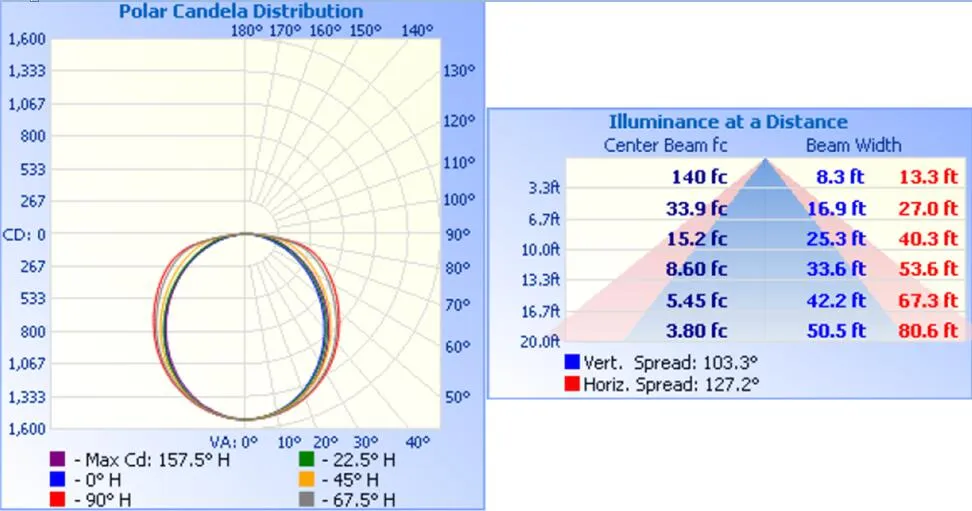Click the CD: 0 axis label

click(x=24, y=234)
